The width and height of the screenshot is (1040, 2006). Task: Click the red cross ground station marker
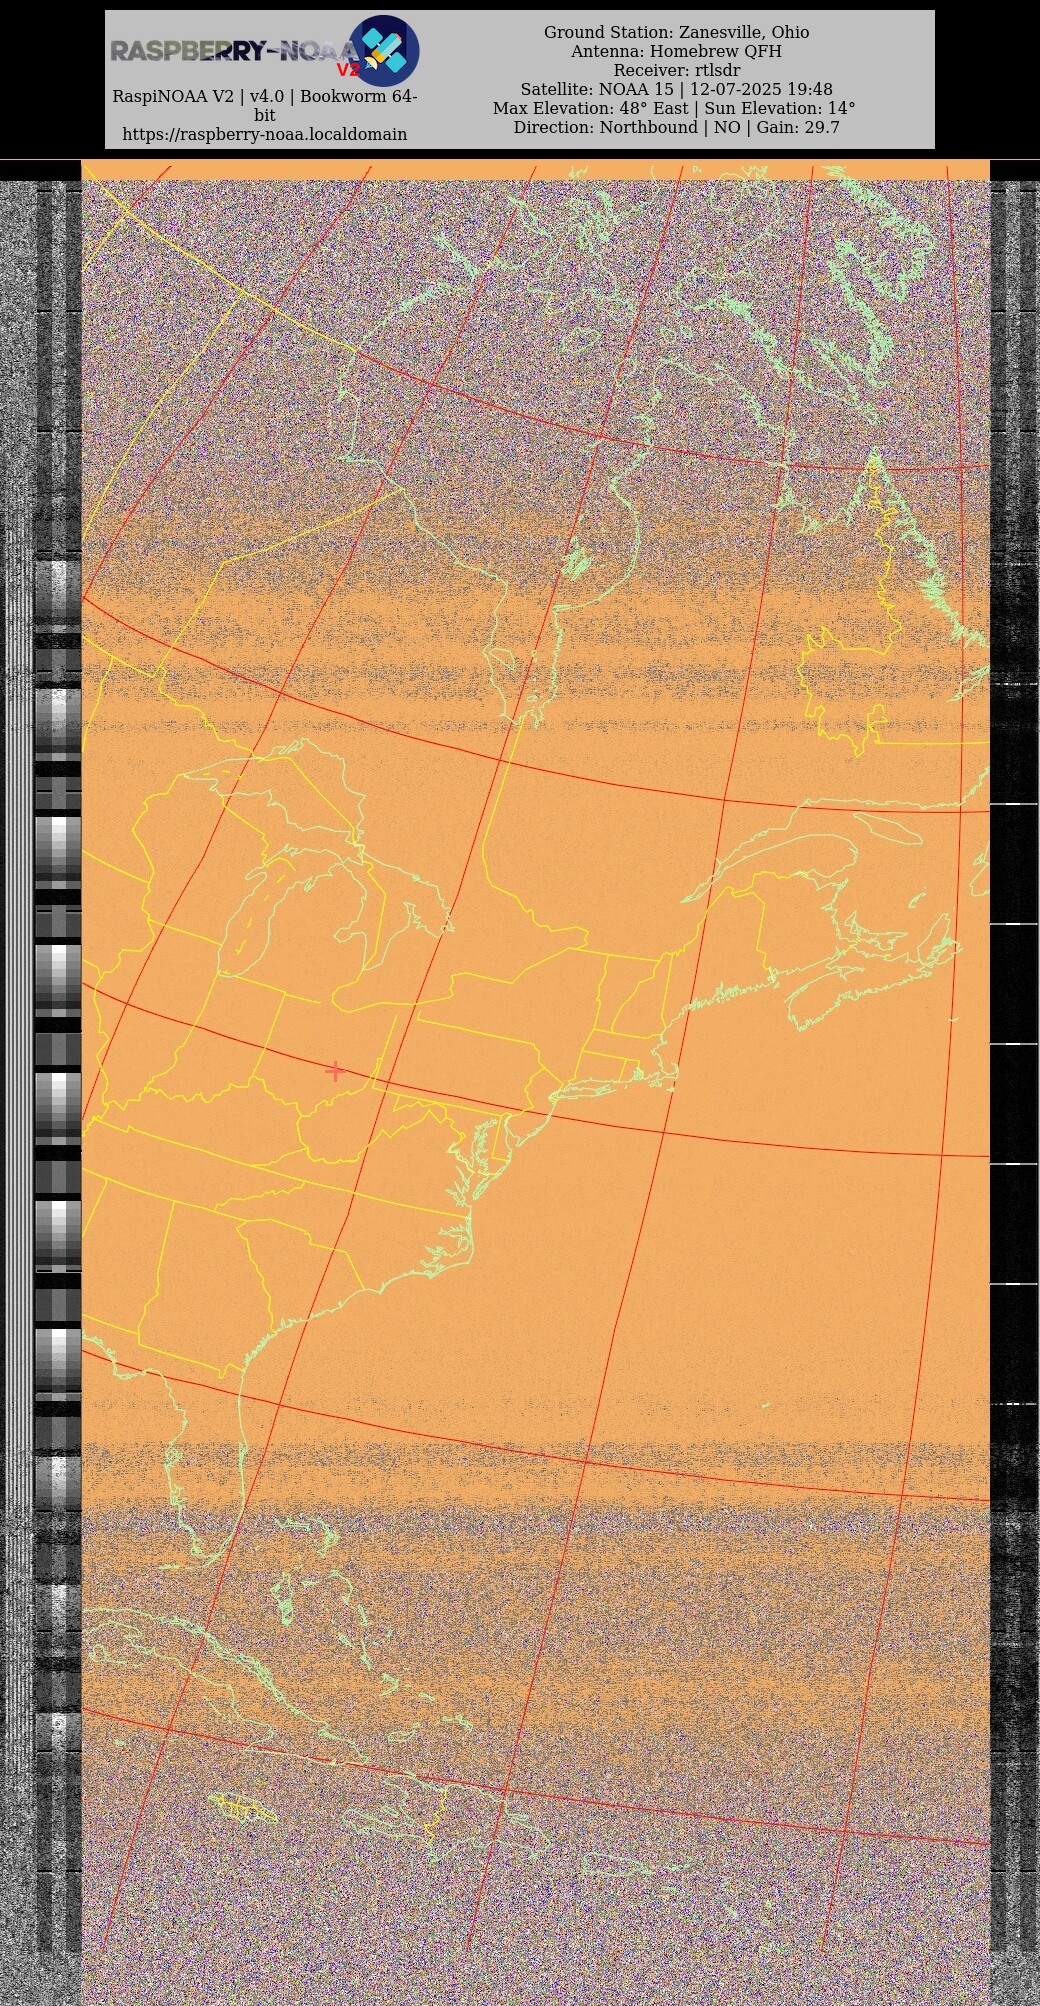click(x=335, y=1071)
